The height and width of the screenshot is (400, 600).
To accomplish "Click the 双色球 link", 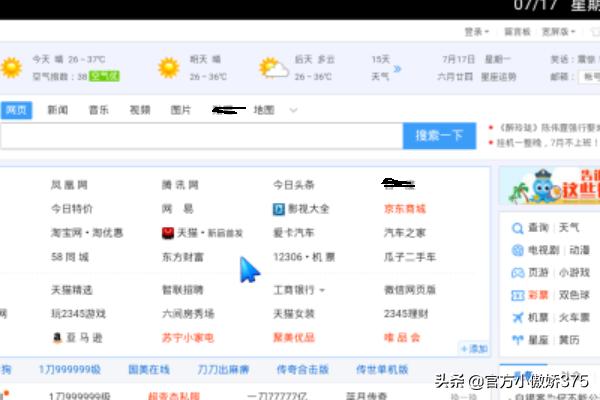I will (574, 295).
